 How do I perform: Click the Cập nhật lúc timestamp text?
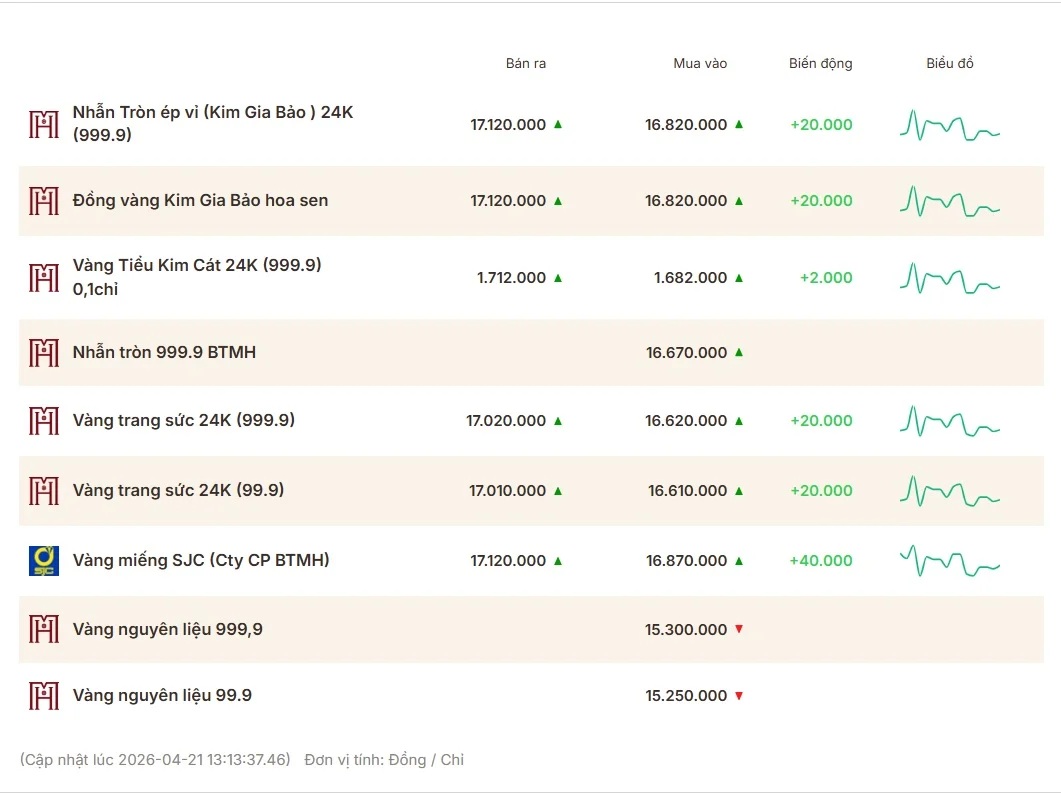(155, 760)
